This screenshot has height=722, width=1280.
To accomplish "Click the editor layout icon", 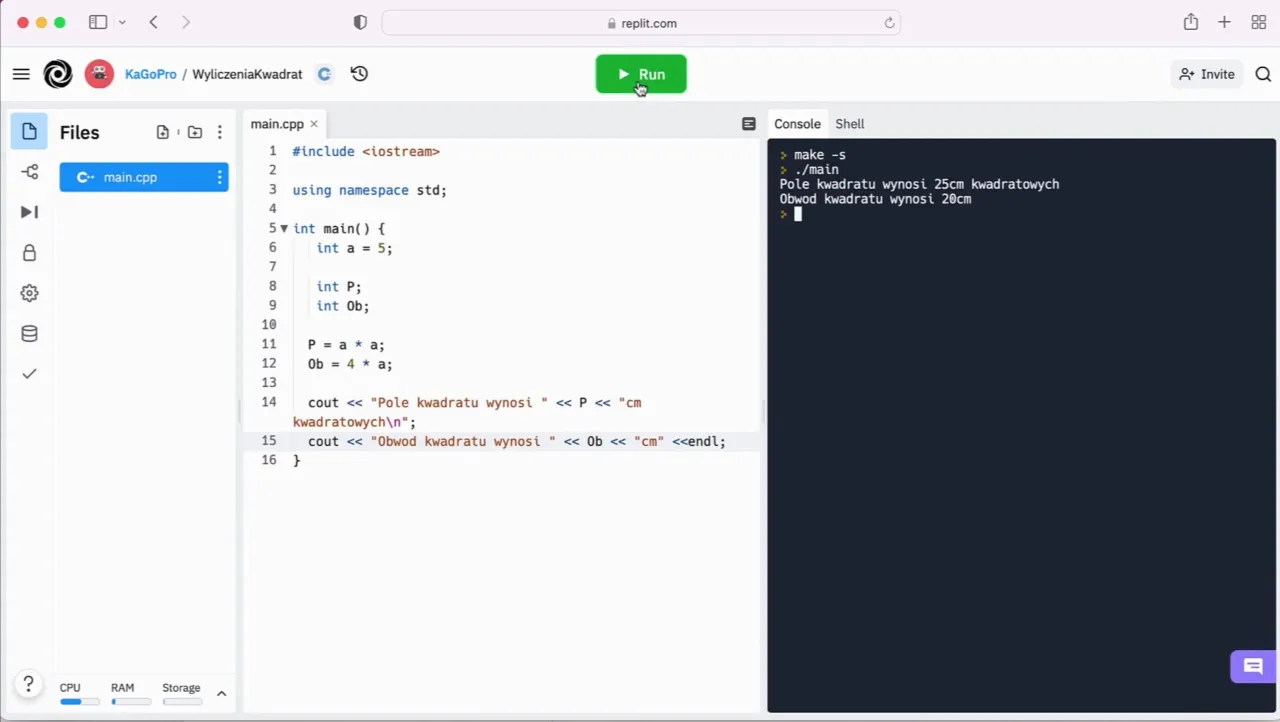I will (749, 124).
